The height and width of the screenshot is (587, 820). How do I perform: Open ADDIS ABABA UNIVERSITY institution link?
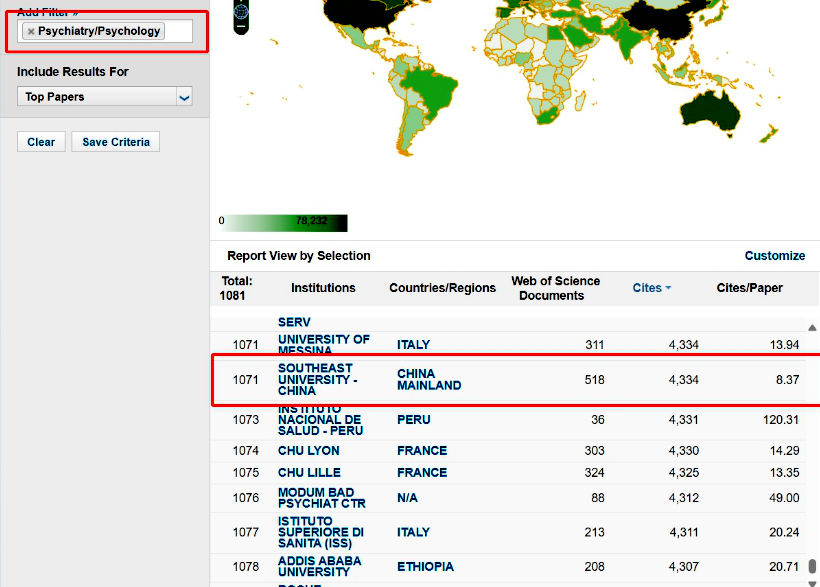click(320, 567)
